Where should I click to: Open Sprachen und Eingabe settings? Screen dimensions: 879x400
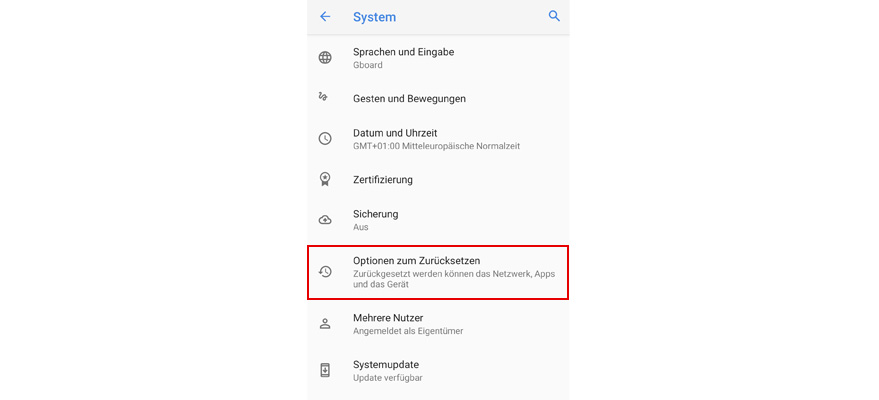[404, 52]
